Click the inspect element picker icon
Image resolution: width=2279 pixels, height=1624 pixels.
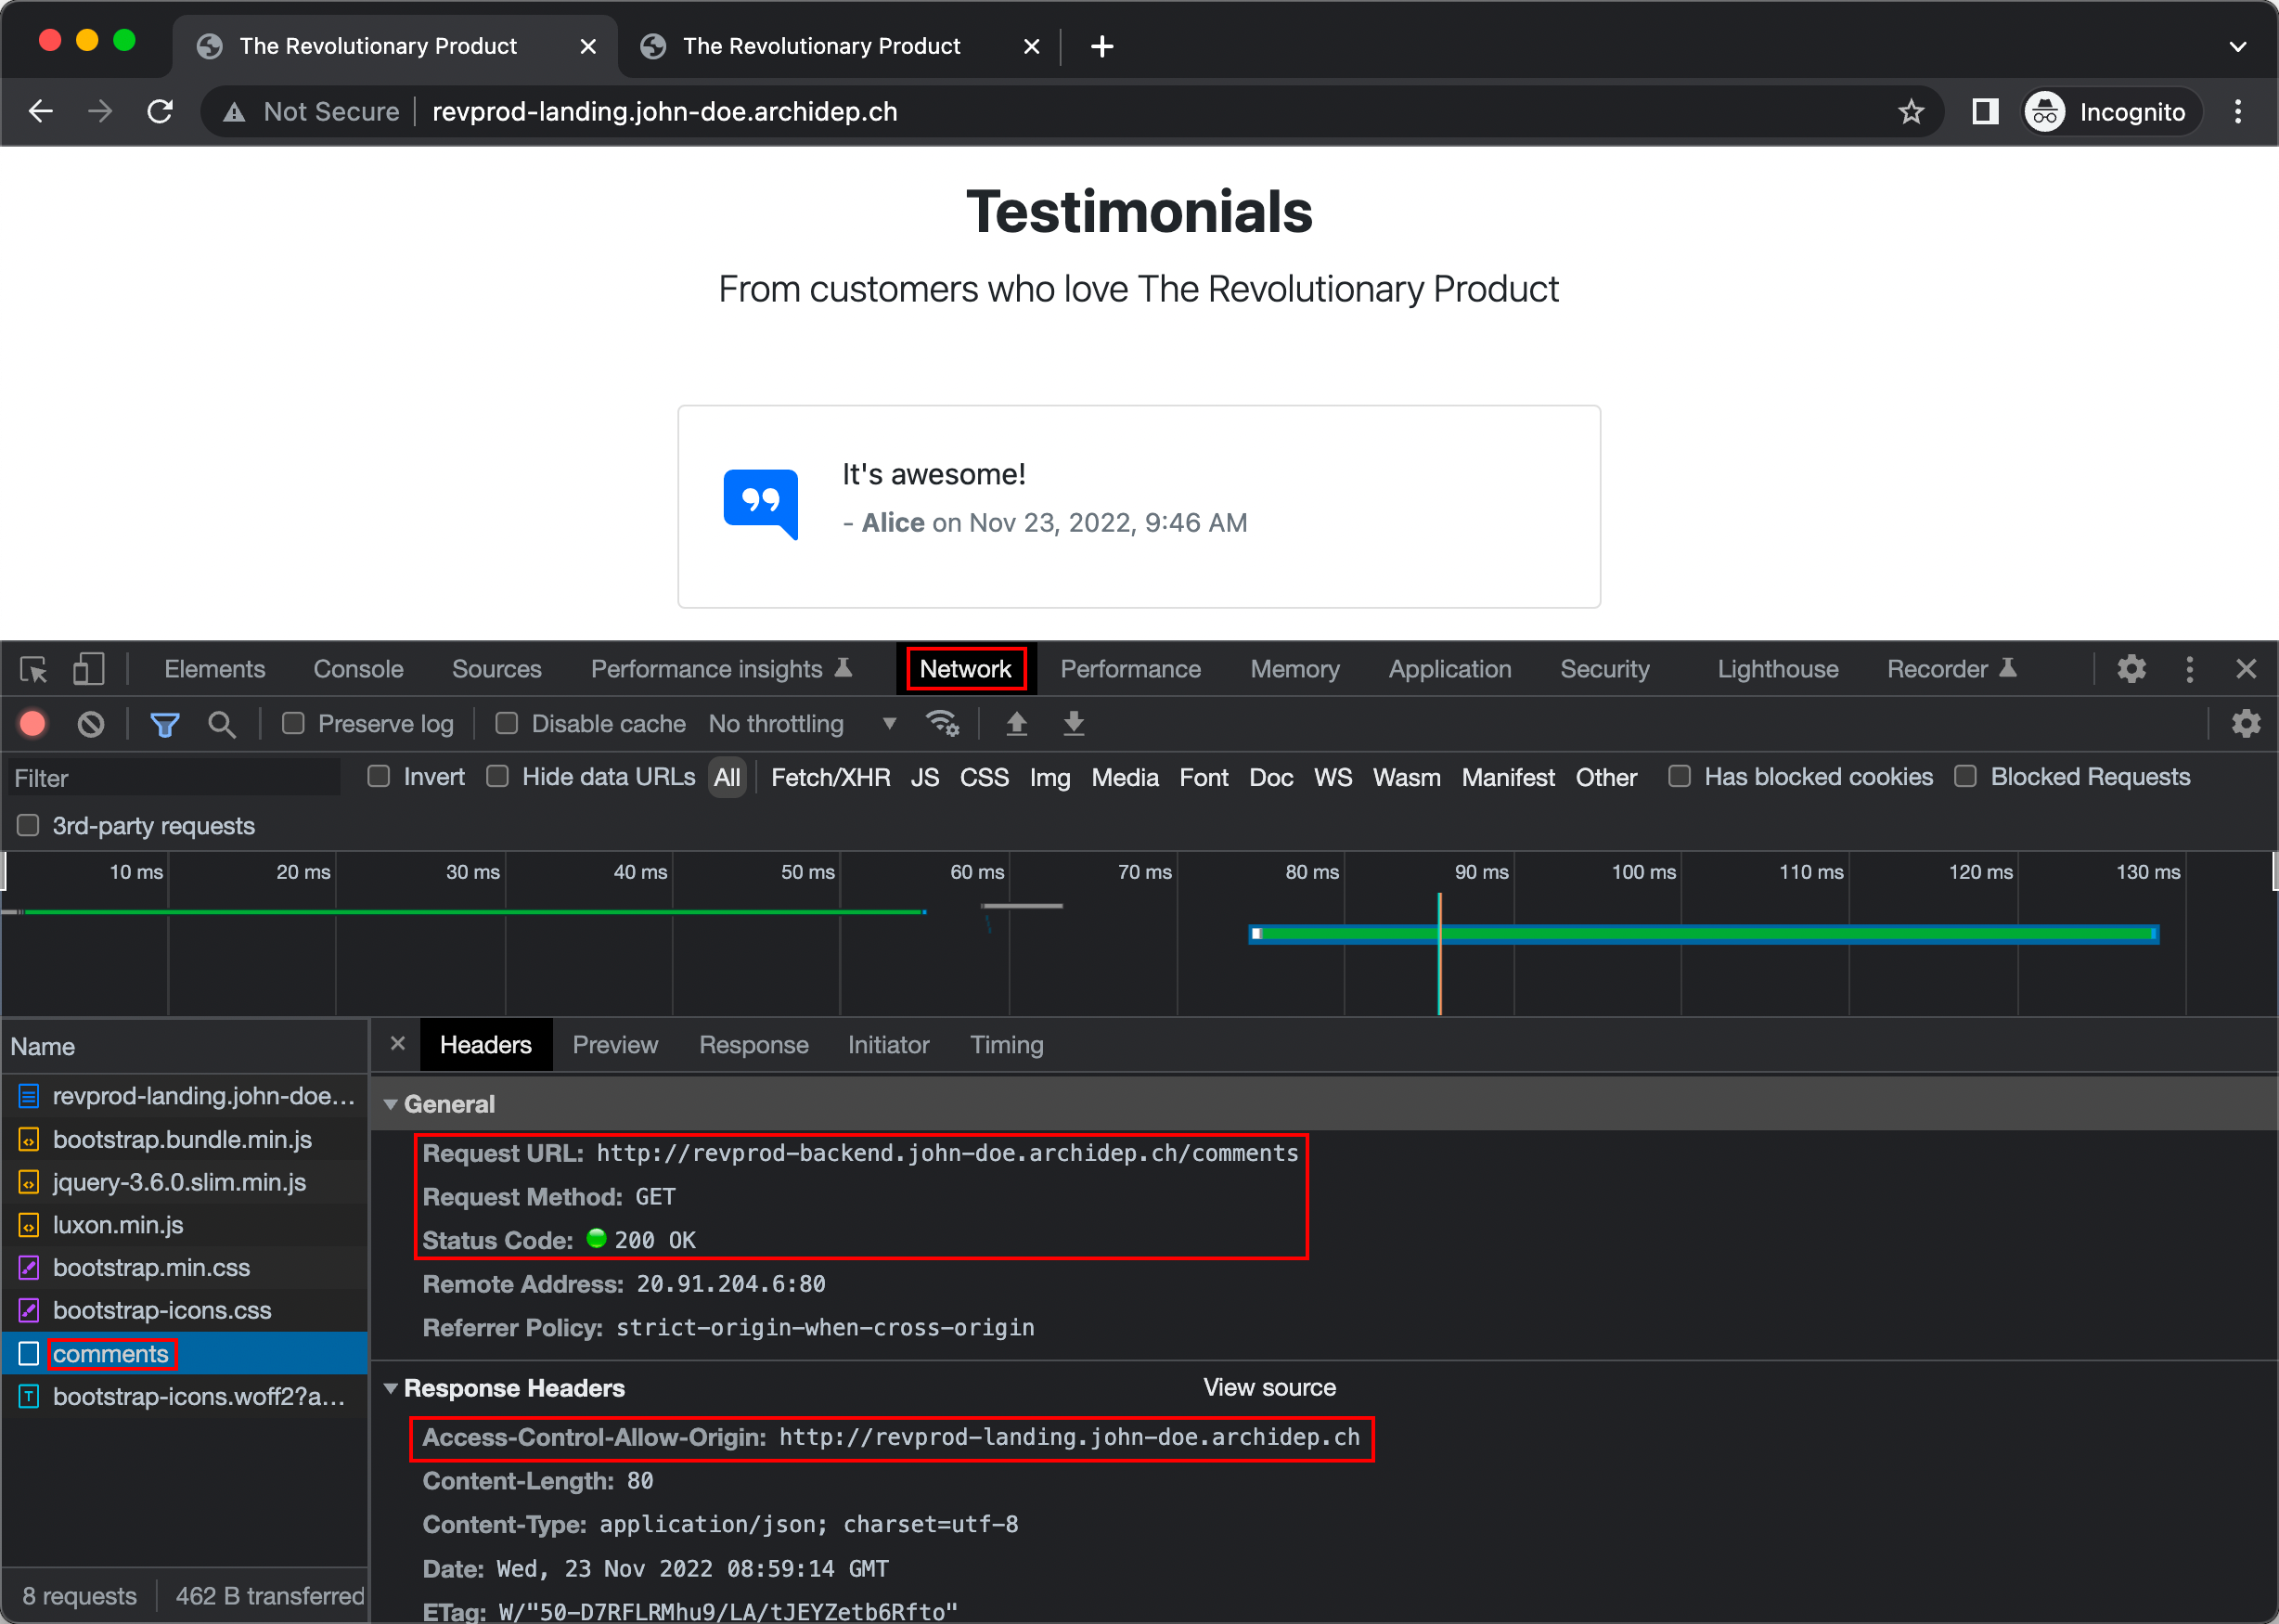pos(33,669)
